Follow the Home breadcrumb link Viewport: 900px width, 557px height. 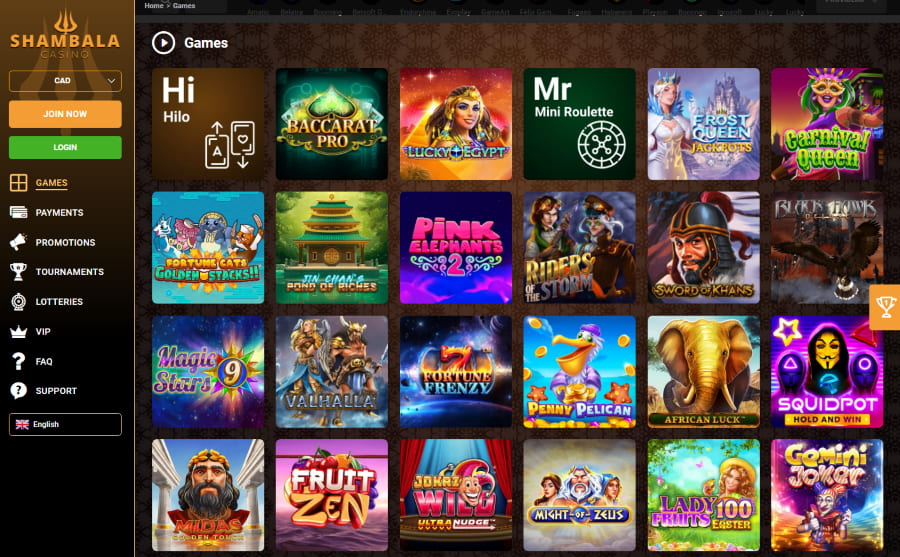coord(153,5)
